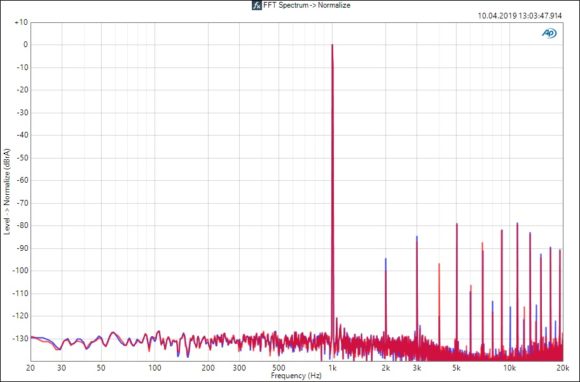Click the -130 label on level axis

point(20,339)
